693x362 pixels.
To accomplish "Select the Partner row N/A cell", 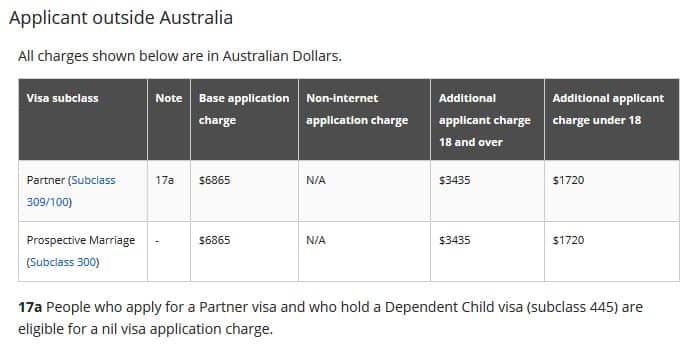I will [x=316, y=180].
